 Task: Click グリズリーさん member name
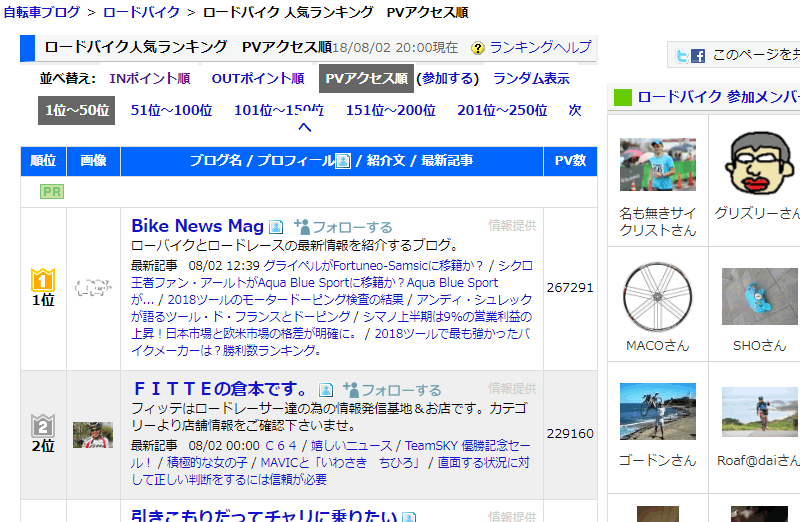[757, 213]
